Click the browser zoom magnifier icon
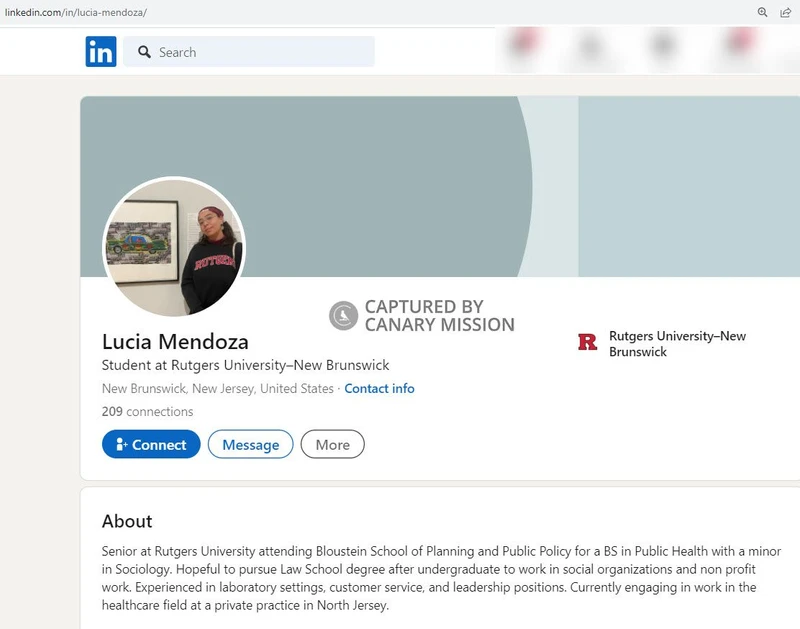800x629 pixels. pos(762,12)
